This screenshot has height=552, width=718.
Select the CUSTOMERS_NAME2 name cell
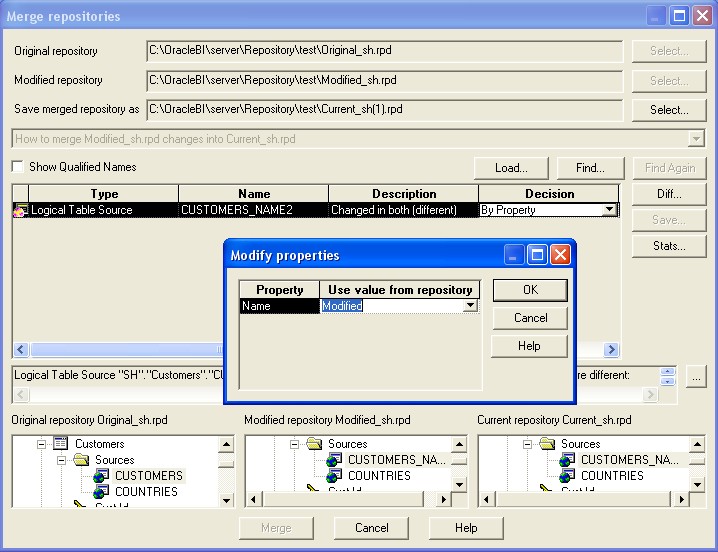pos(253,210)
